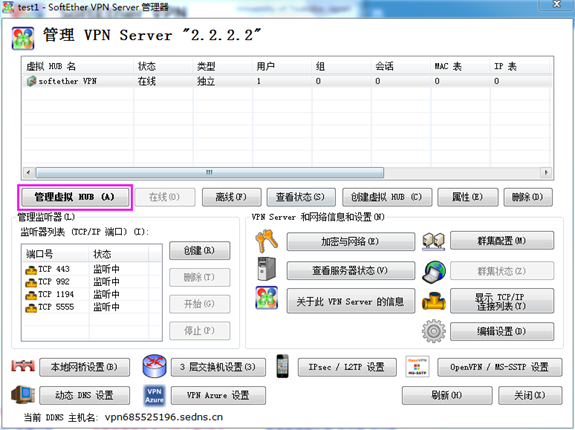
Task: Click the hub list scrollbar right arrow
Action: click(x=546, y=172)
